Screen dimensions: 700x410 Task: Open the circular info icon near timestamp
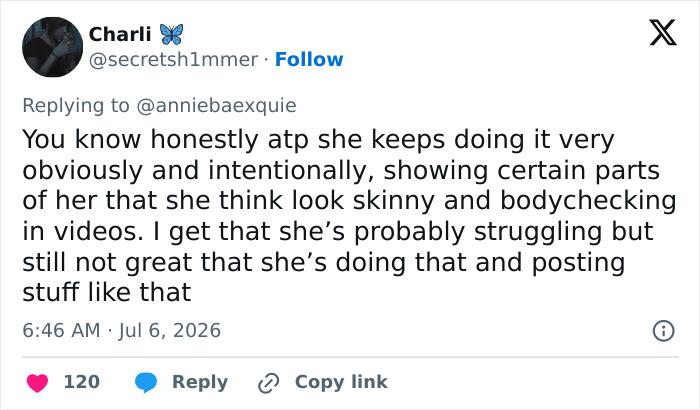pyautogui.click(x=663, y=331)
